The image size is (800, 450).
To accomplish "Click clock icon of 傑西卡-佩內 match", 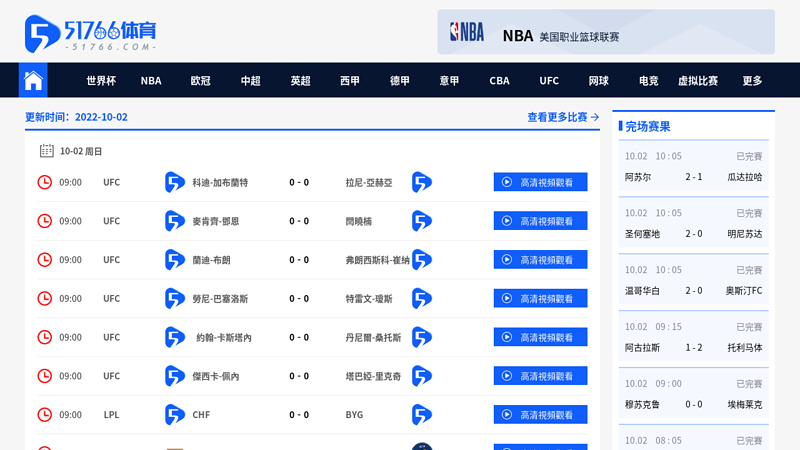I will click(44, 376).
